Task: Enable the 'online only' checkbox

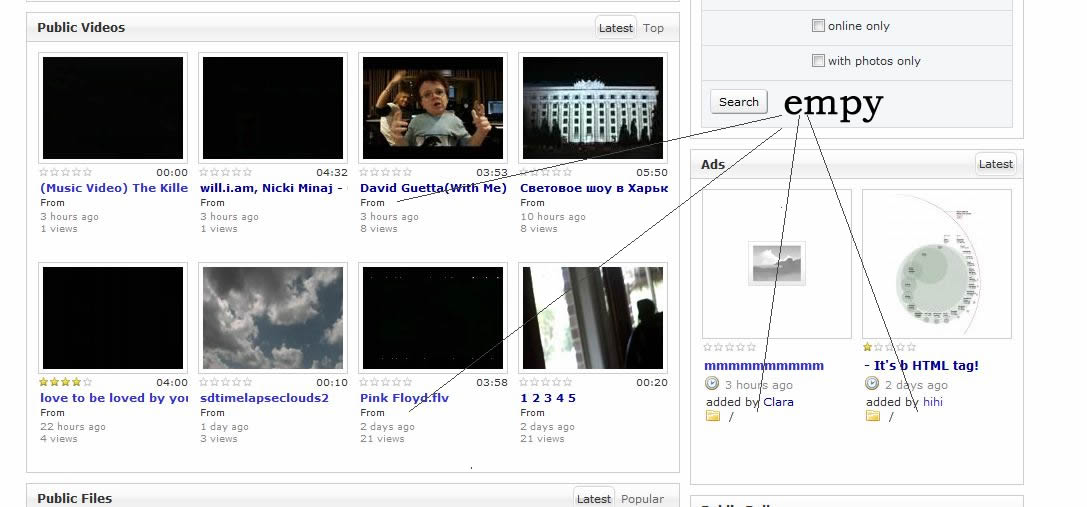Action: (x=818, y=26)
